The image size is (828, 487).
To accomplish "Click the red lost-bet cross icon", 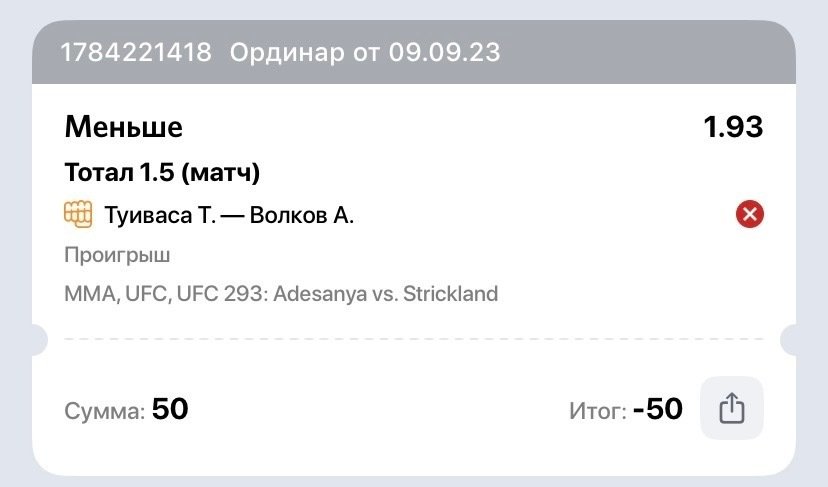I will pos(749,214).
